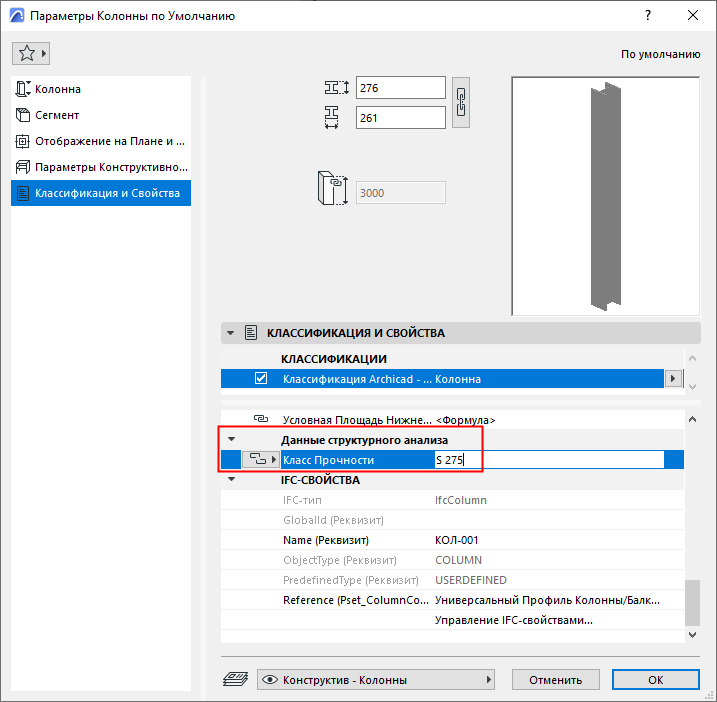The image size is (717, 702).
Task: Click КЛАССИФИКАЦИЯ И СВОЙСТВА panel document icon
Action: click(251, 332)
